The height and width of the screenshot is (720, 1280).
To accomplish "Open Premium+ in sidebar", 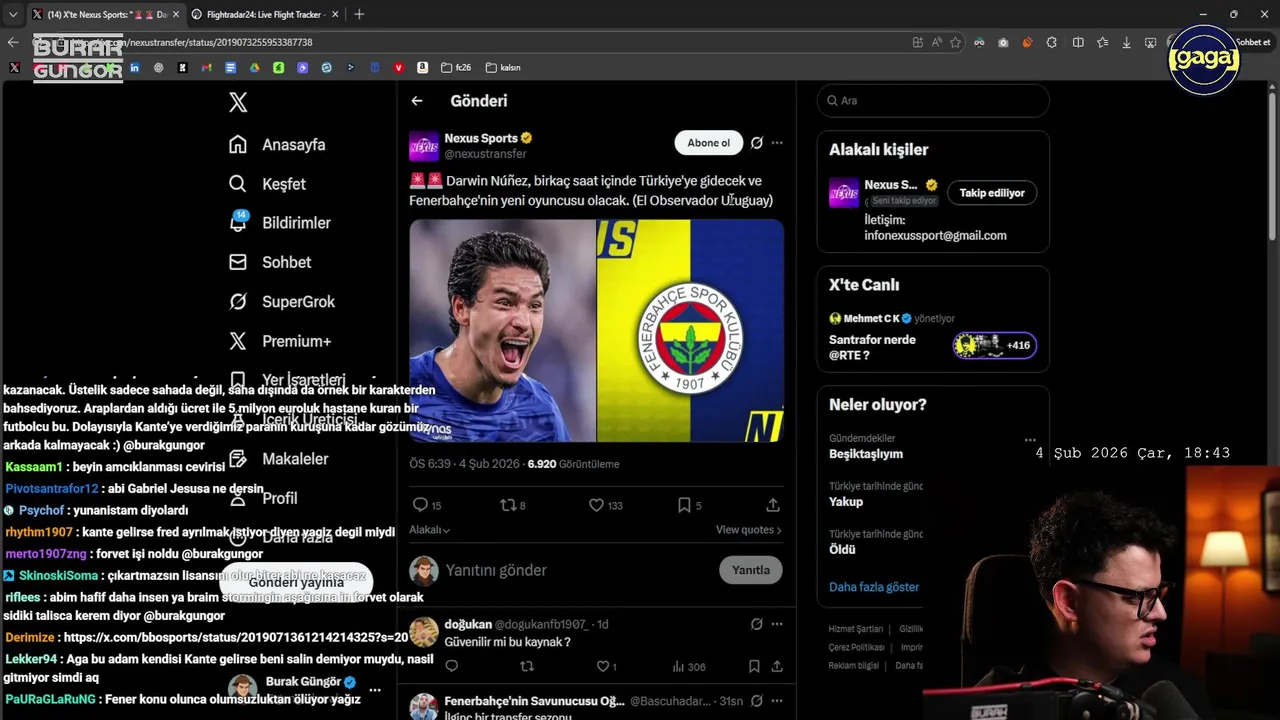I will (x=279, y=341).
